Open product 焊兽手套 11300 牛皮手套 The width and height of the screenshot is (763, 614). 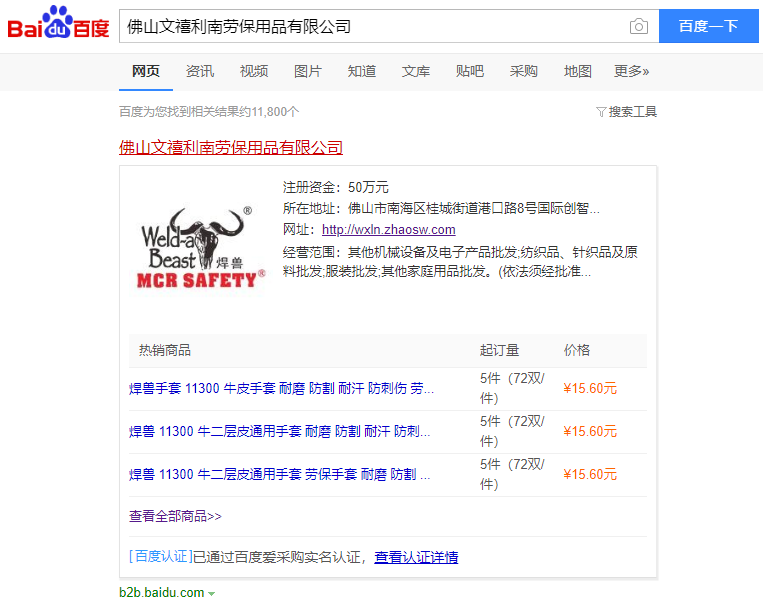[x=281, y=389]
